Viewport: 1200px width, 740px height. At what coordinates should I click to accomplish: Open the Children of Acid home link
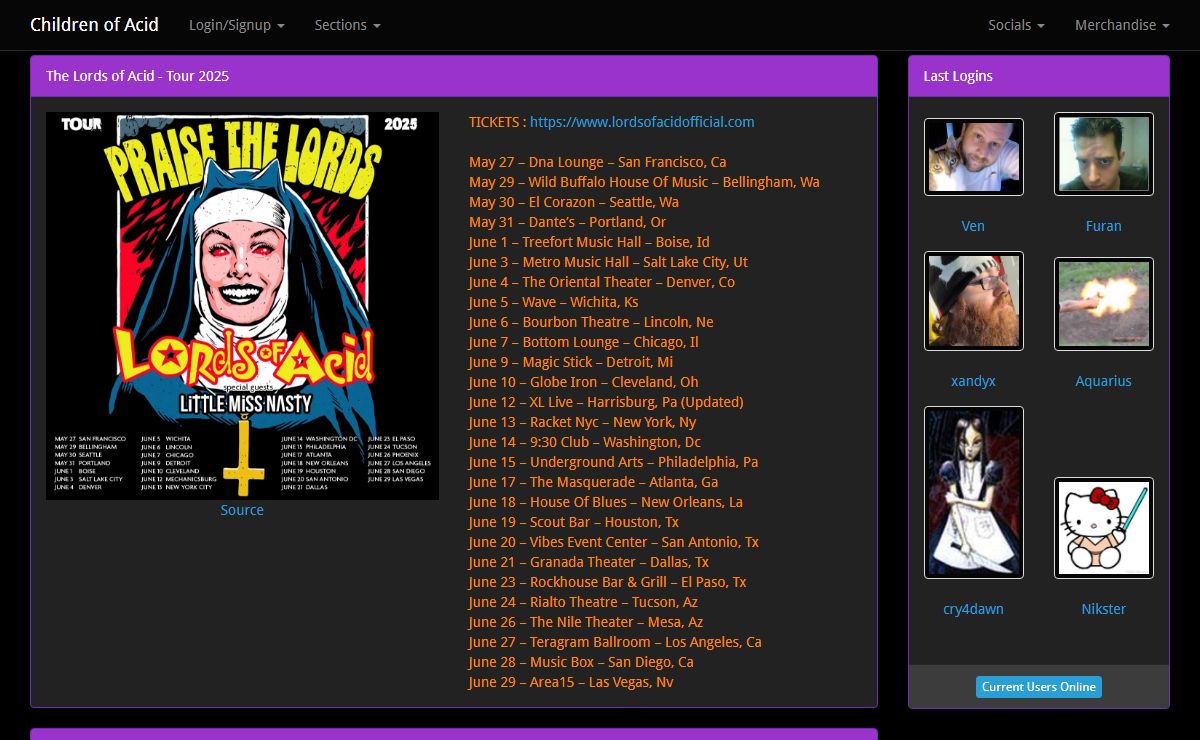(94, 25)
